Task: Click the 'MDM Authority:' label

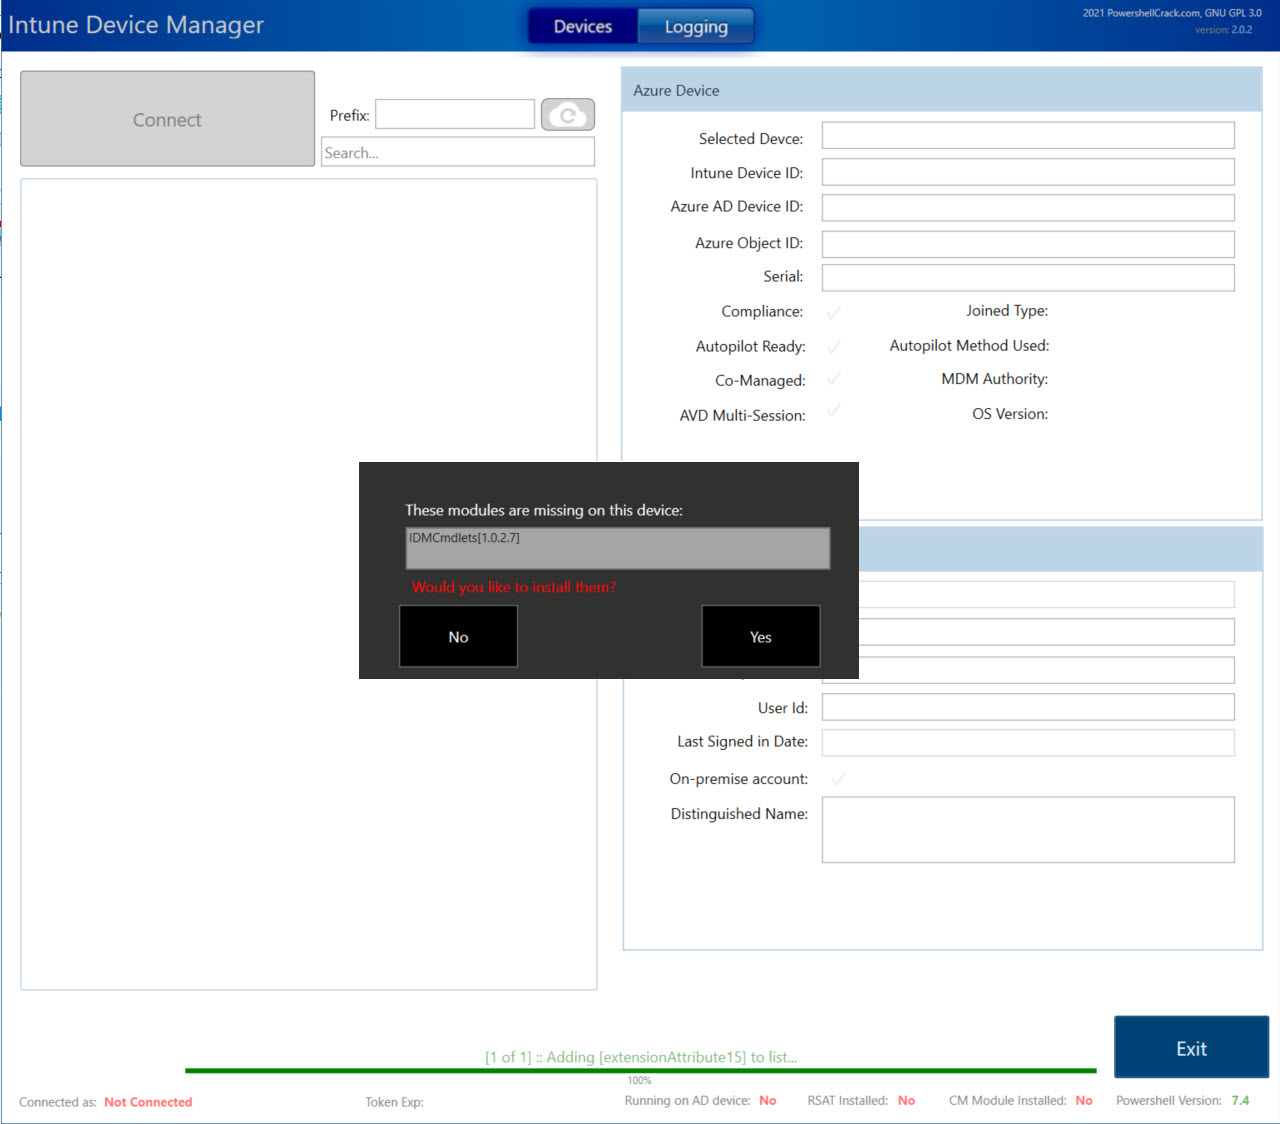Action: coord(994,379)
